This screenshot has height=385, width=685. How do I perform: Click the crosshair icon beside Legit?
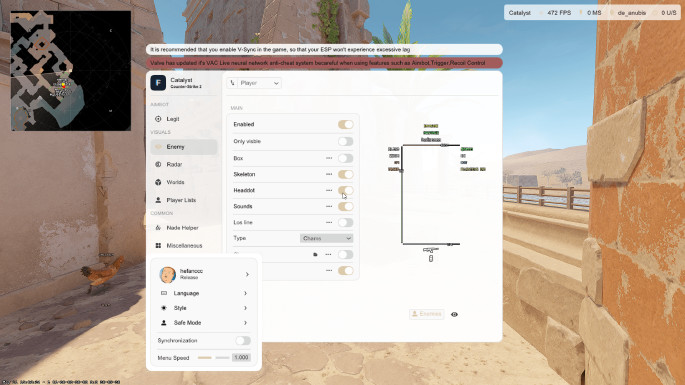[x=158, y=119]
